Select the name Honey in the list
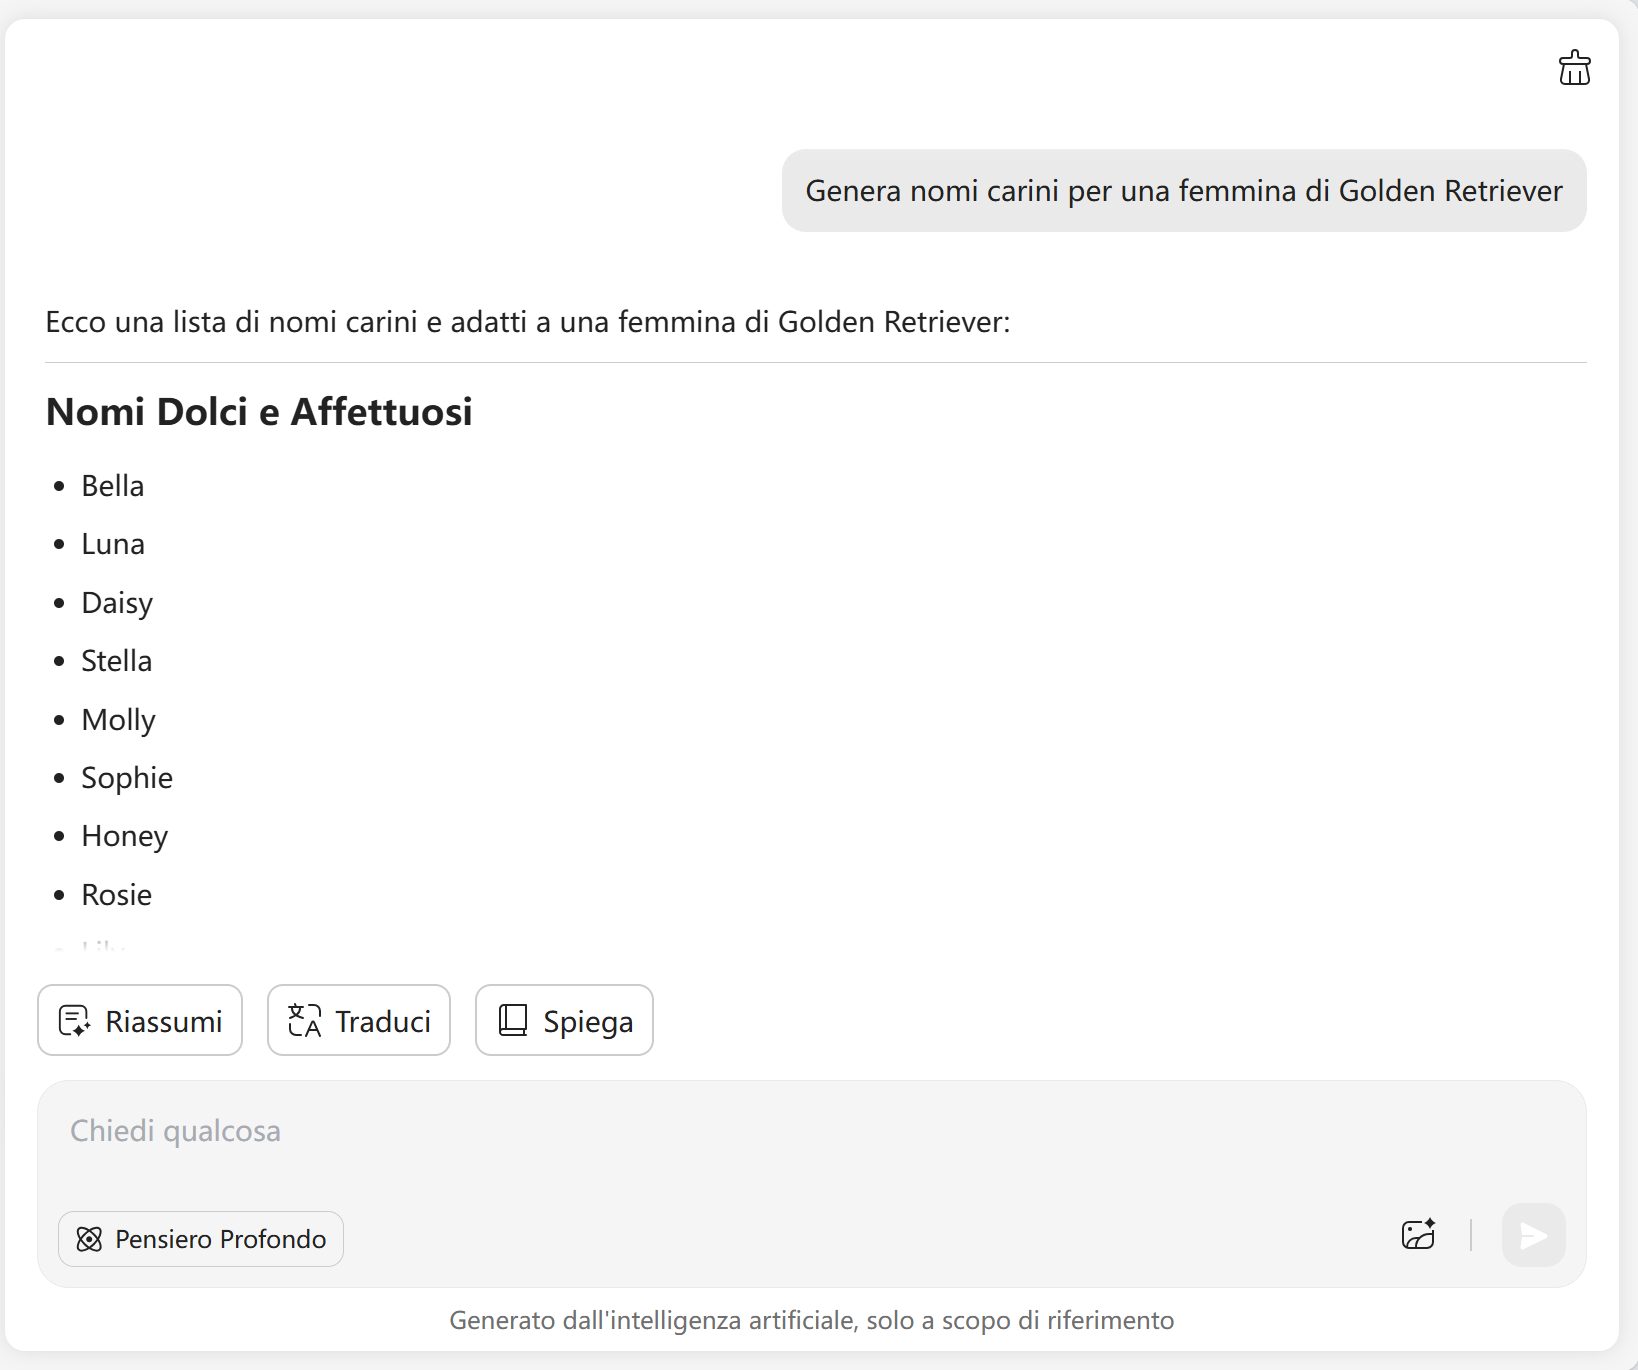Image resolution: width=1638 pixels, height=1370 pixels. tap(125, 836)
